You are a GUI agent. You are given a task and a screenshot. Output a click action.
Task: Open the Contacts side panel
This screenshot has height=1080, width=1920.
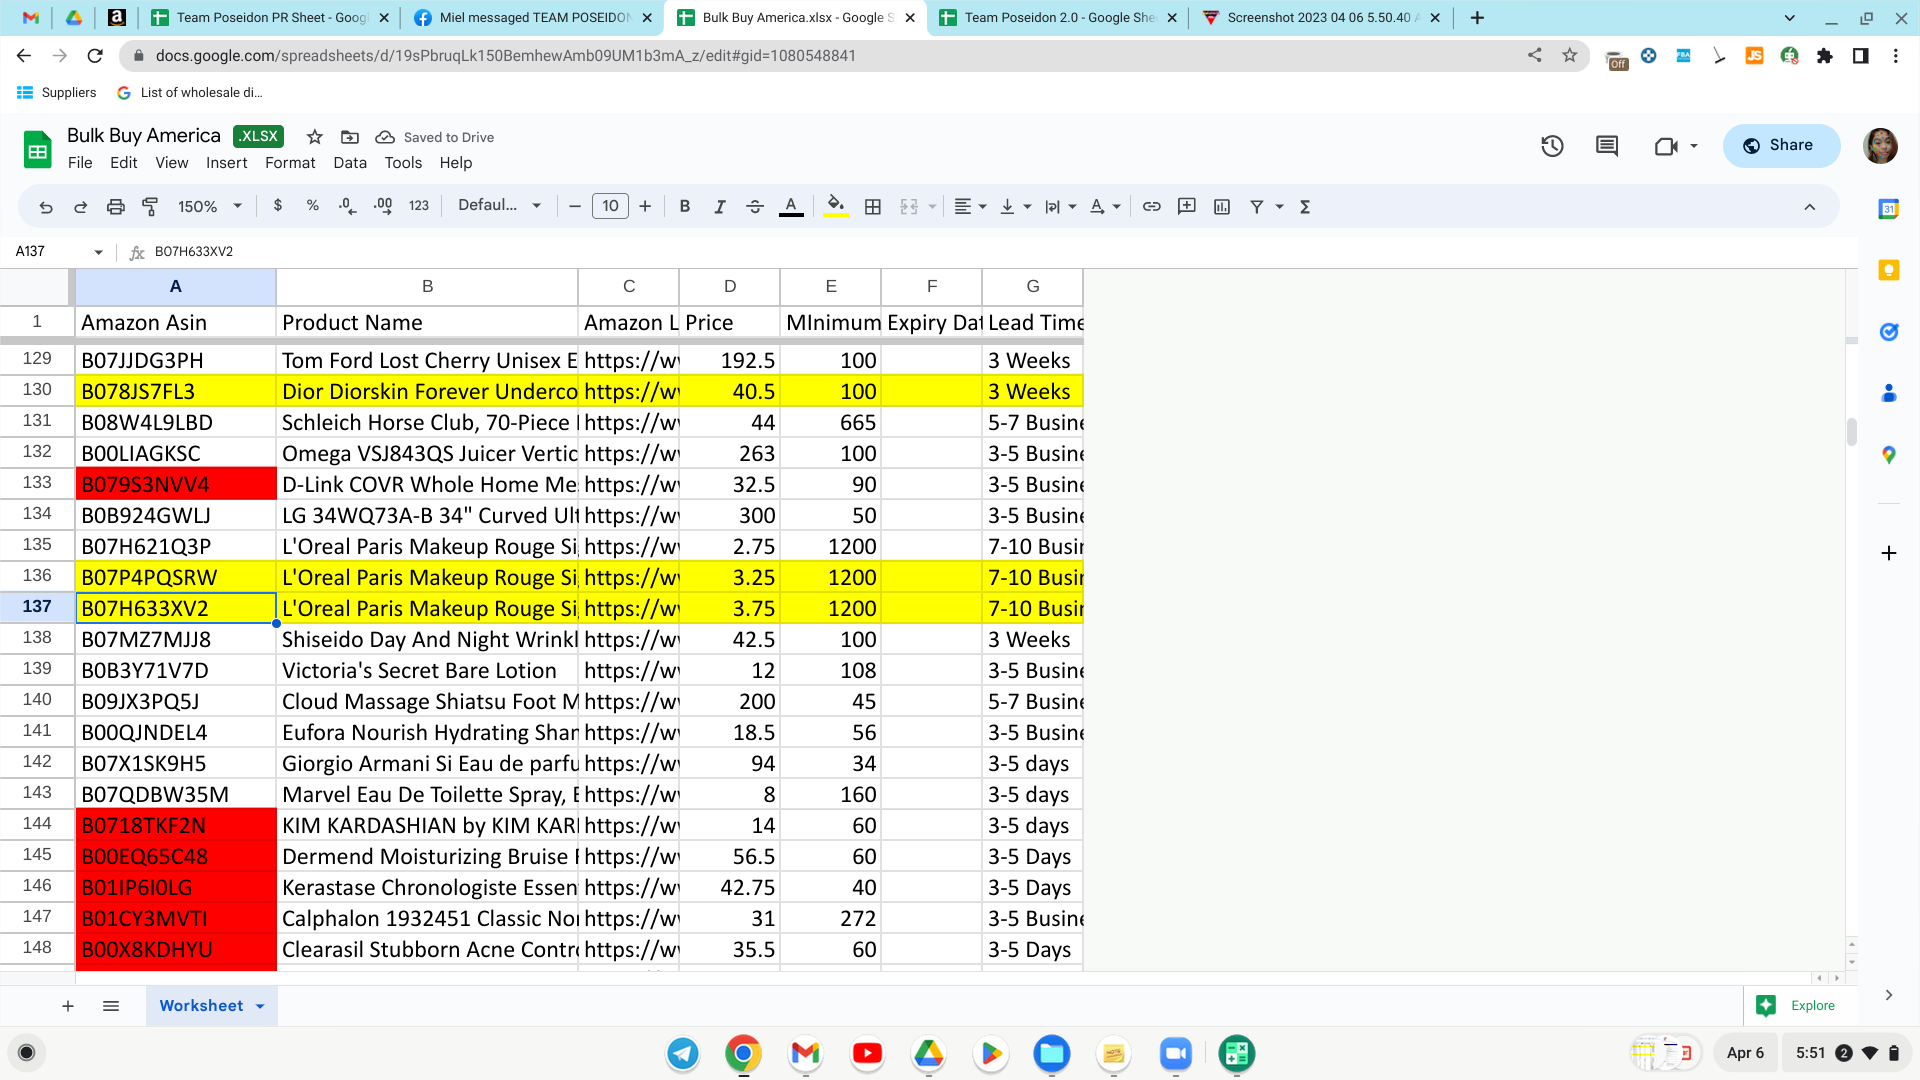[1889, 393]
